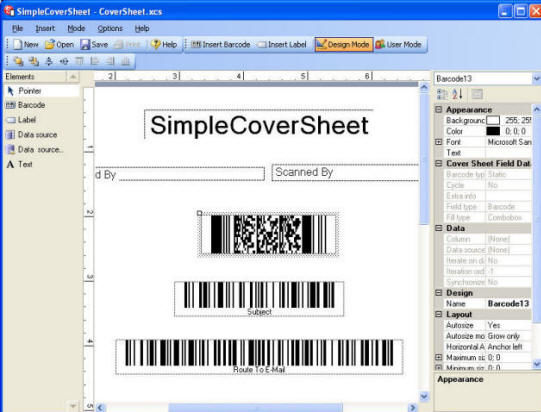Click the Open file toolbar icon
This screenshot has height=412, width=541.
pos(50,44)
